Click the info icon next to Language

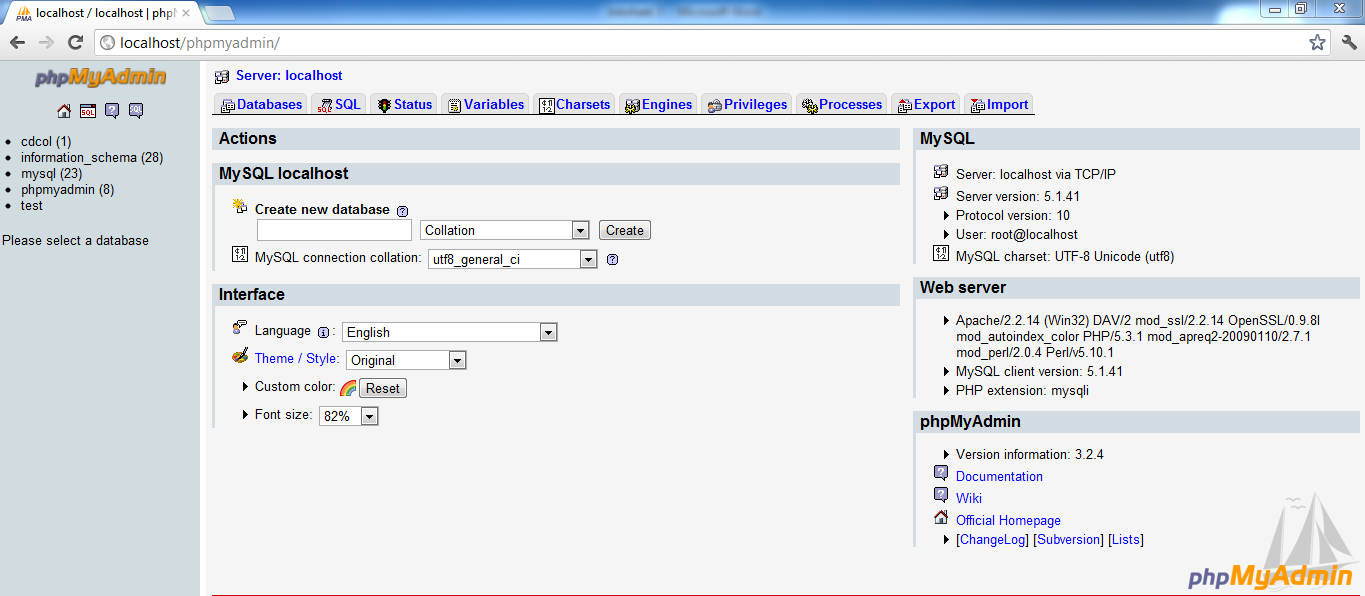pos(323,332)
